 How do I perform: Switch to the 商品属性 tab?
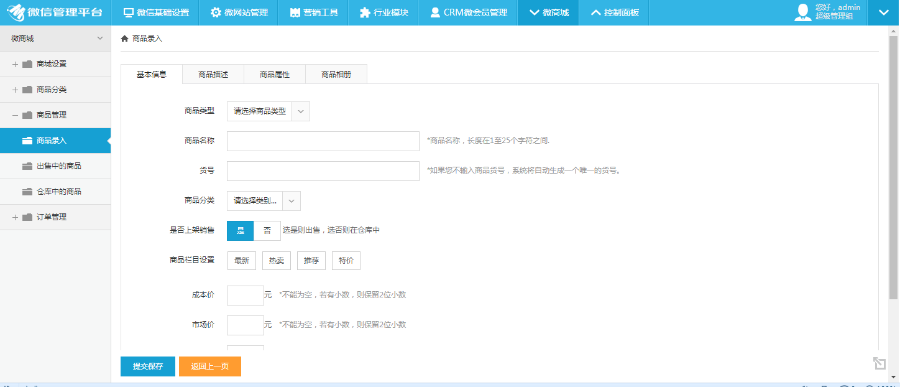[x=274, y=75]
